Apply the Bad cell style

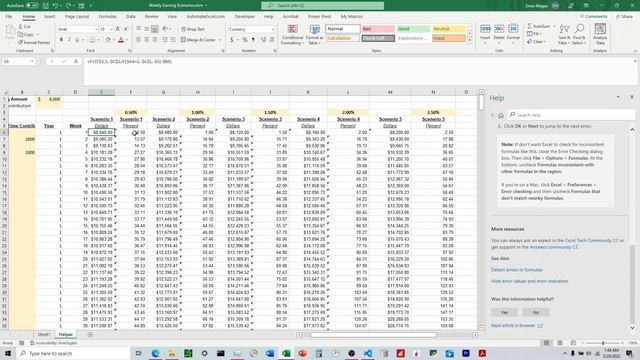coord(378,29)
